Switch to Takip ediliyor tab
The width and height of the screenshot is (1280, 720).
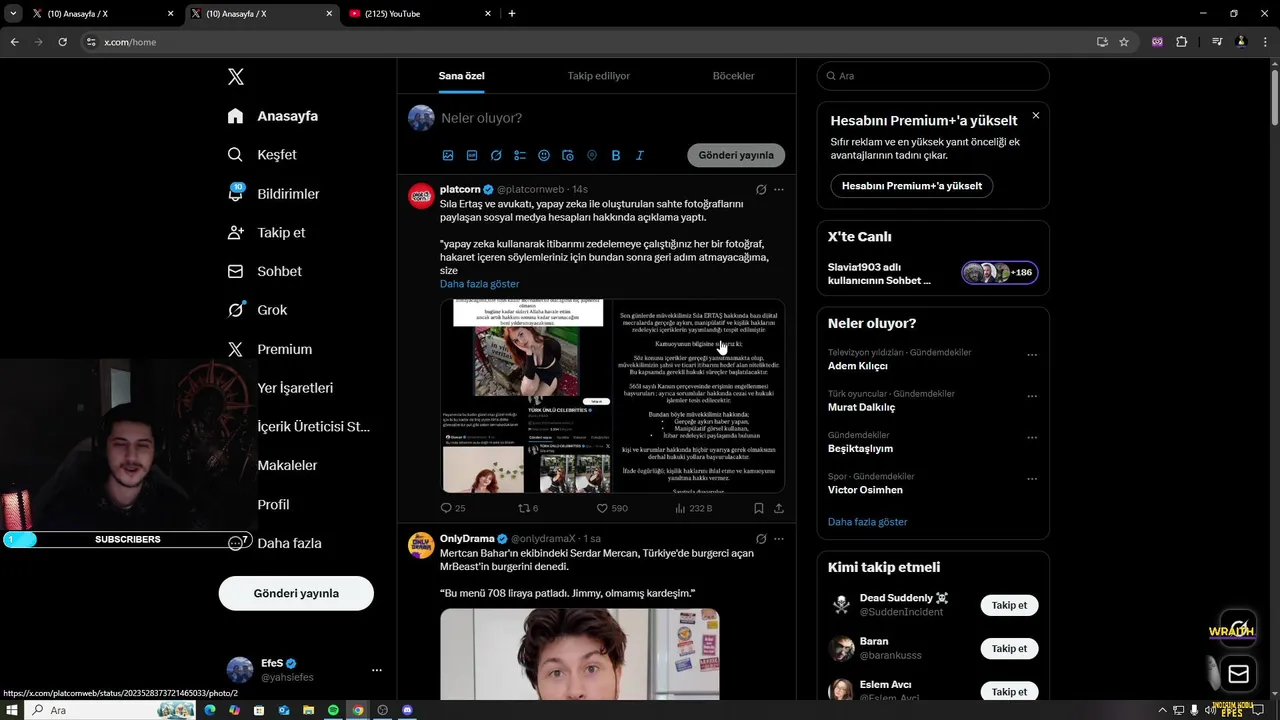tap(598, 76)
